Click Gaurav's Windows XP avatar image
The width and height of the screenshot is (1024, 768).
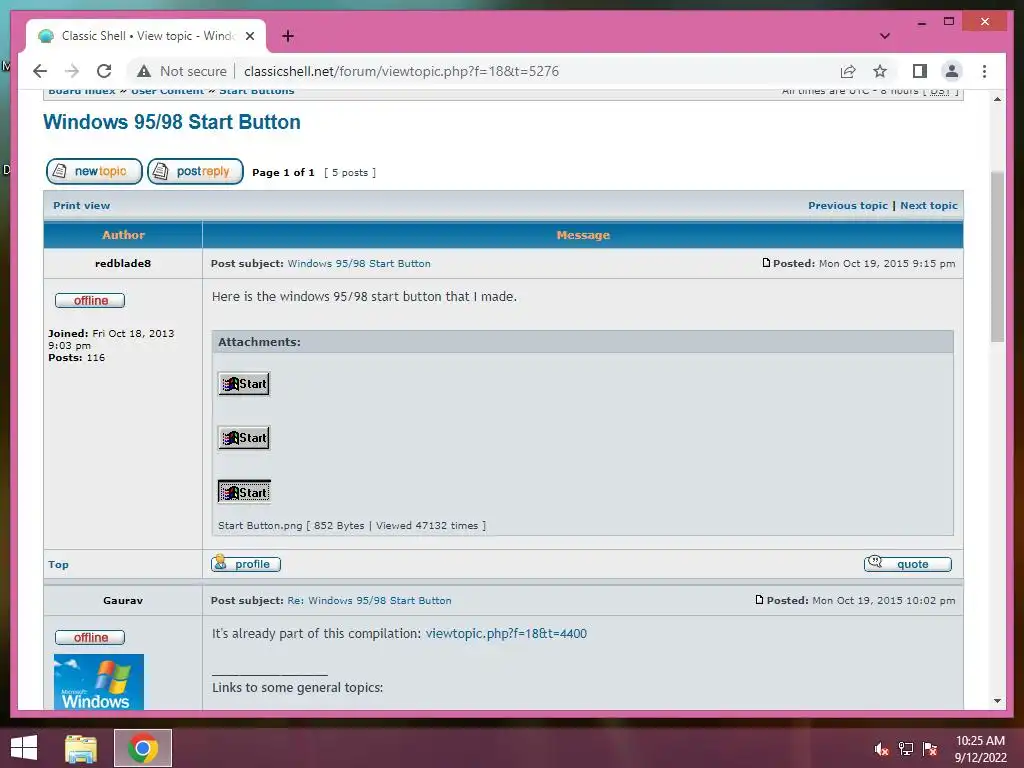99,682
